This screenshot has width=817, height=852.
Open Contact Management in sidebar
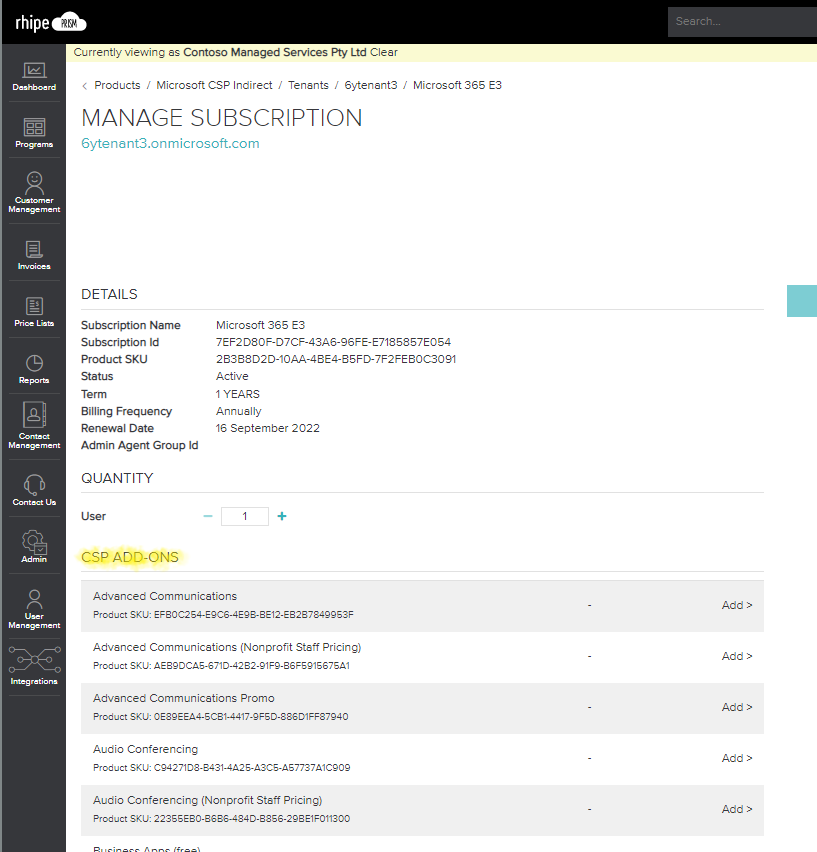tap(34, 426)
